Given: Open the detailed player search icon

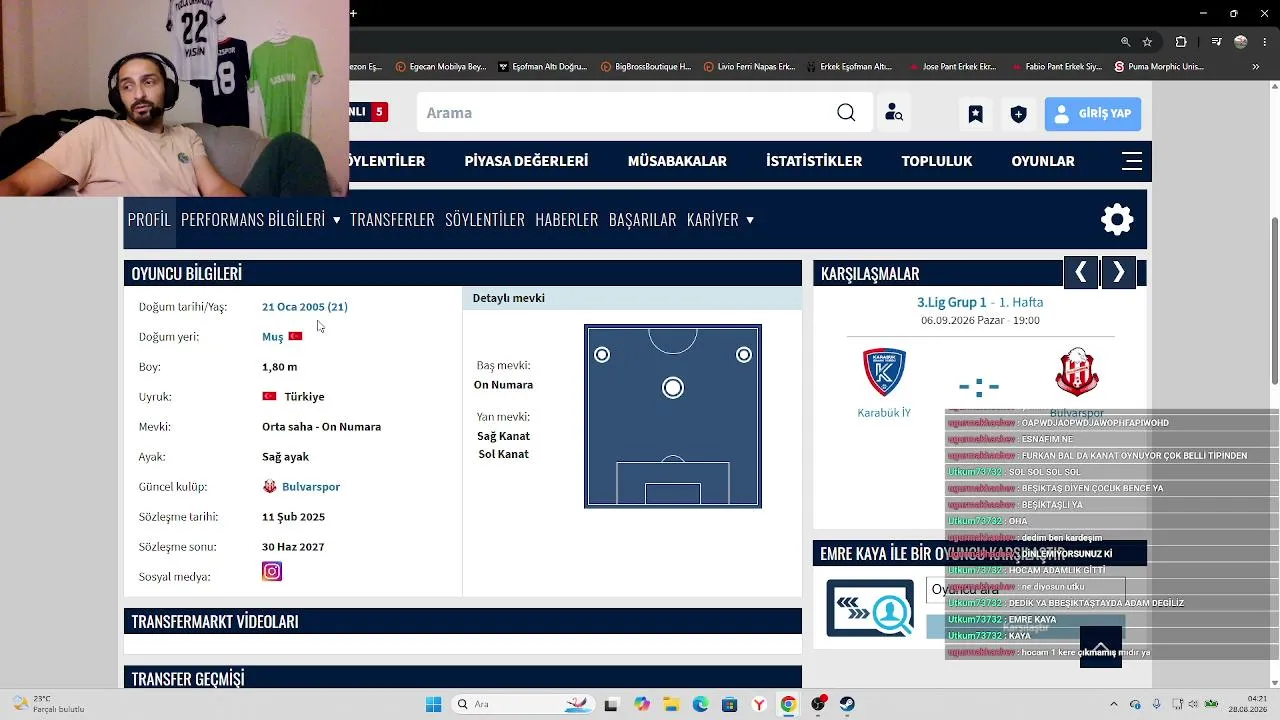Looking at the screenshot, I should point(894,113).
